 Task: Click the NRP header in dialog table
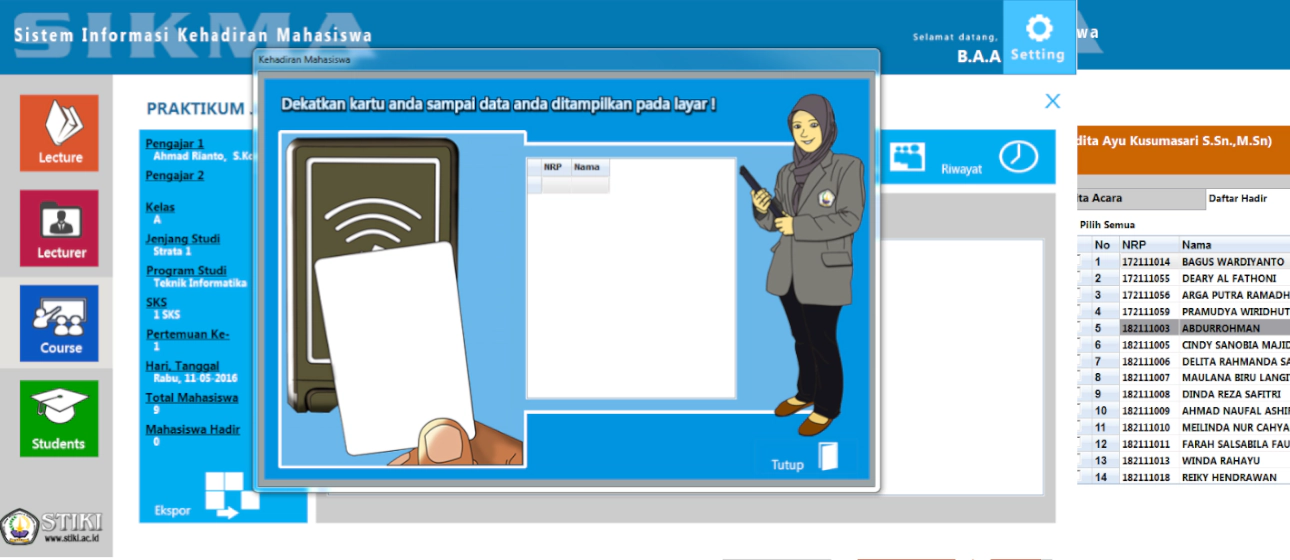555,168
